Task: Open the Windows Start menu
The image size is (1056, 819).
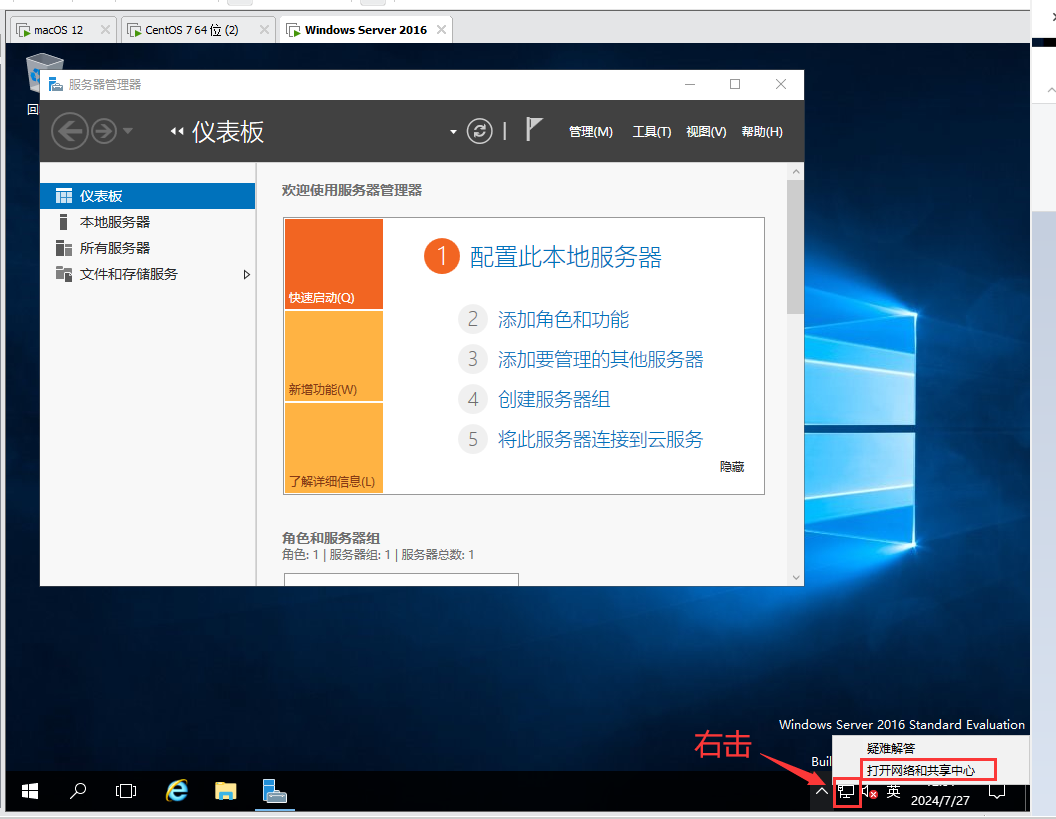Action: [x=30, y=791]
